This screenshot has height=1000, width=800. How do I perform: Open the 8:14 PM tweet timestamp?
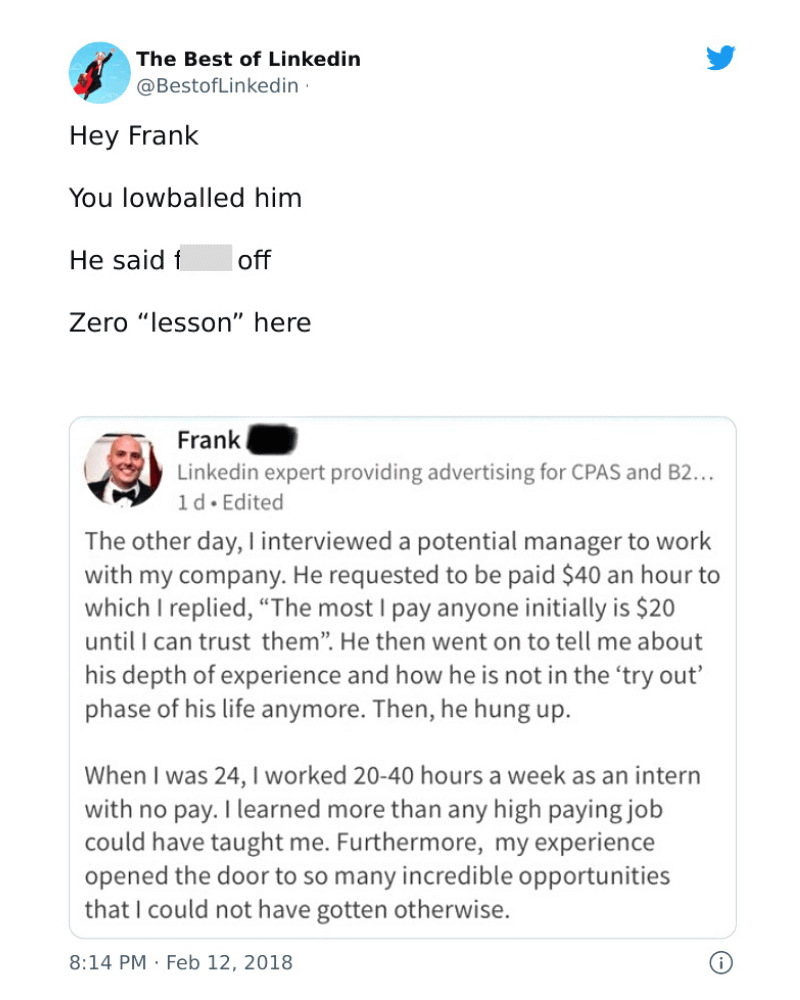(x=107, y=963)
